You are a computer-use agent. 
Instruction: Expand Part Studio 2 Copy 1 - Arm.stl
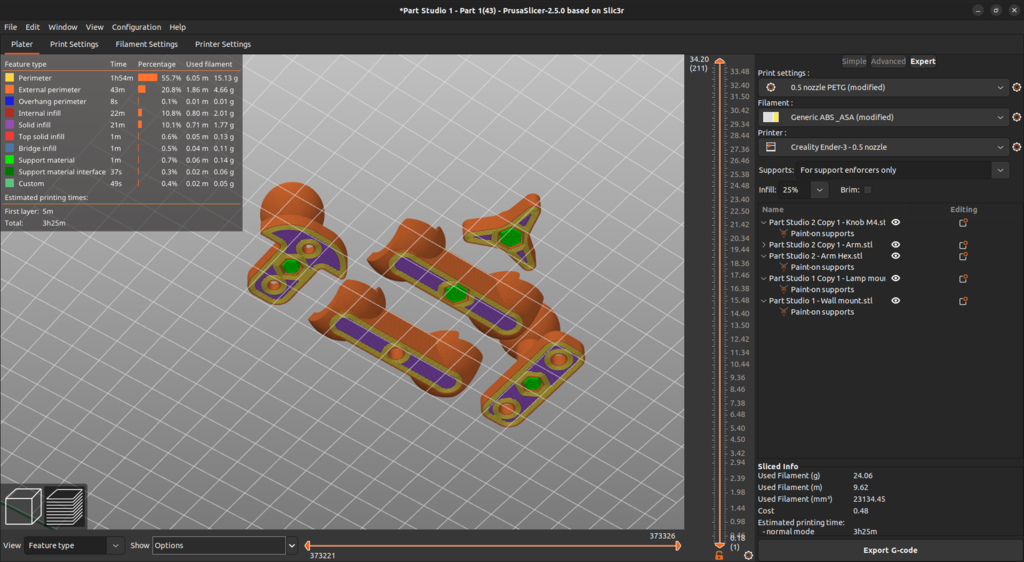tap(764, 245)
